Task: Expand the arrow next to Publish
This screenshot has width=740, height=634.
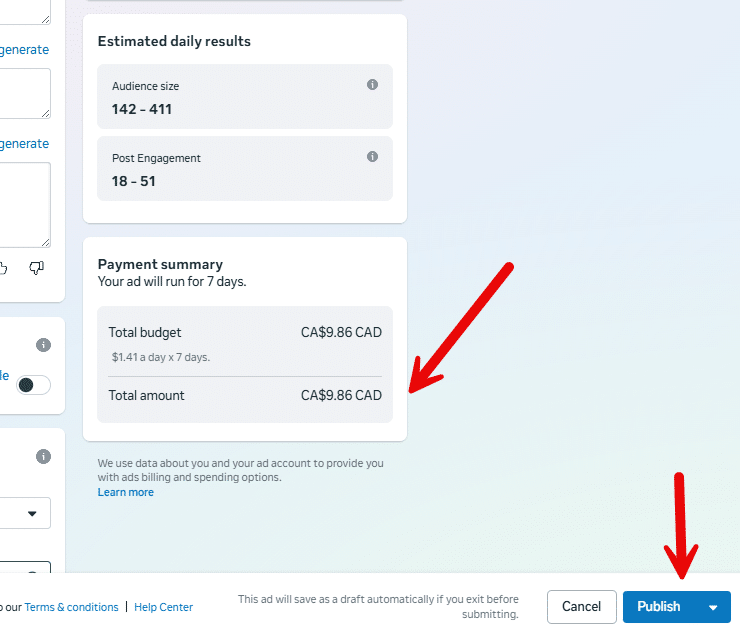Action: (713, 607)
